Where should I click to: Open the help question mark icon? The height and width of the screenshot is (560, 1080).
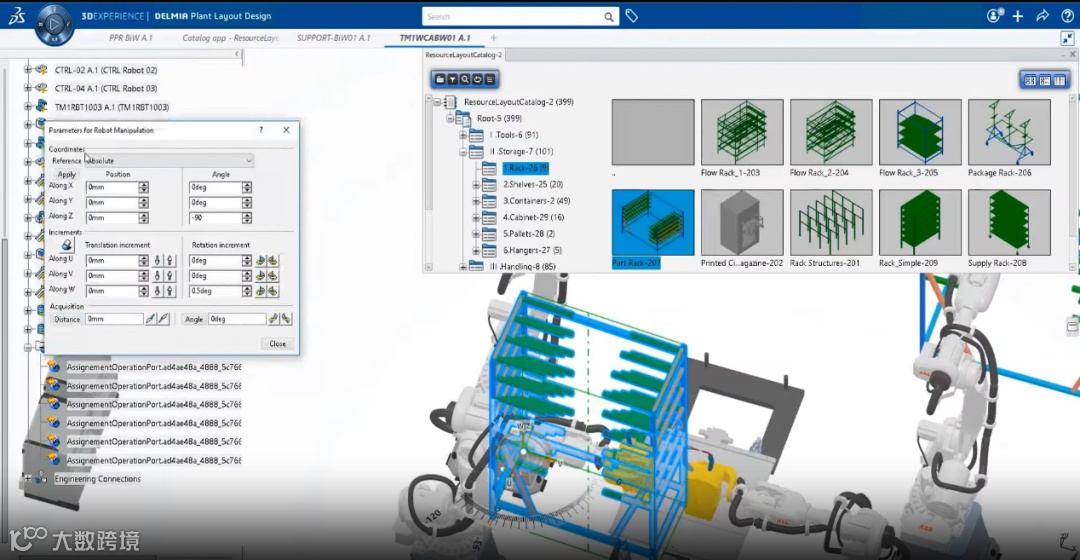click(x=1067, y=16)
